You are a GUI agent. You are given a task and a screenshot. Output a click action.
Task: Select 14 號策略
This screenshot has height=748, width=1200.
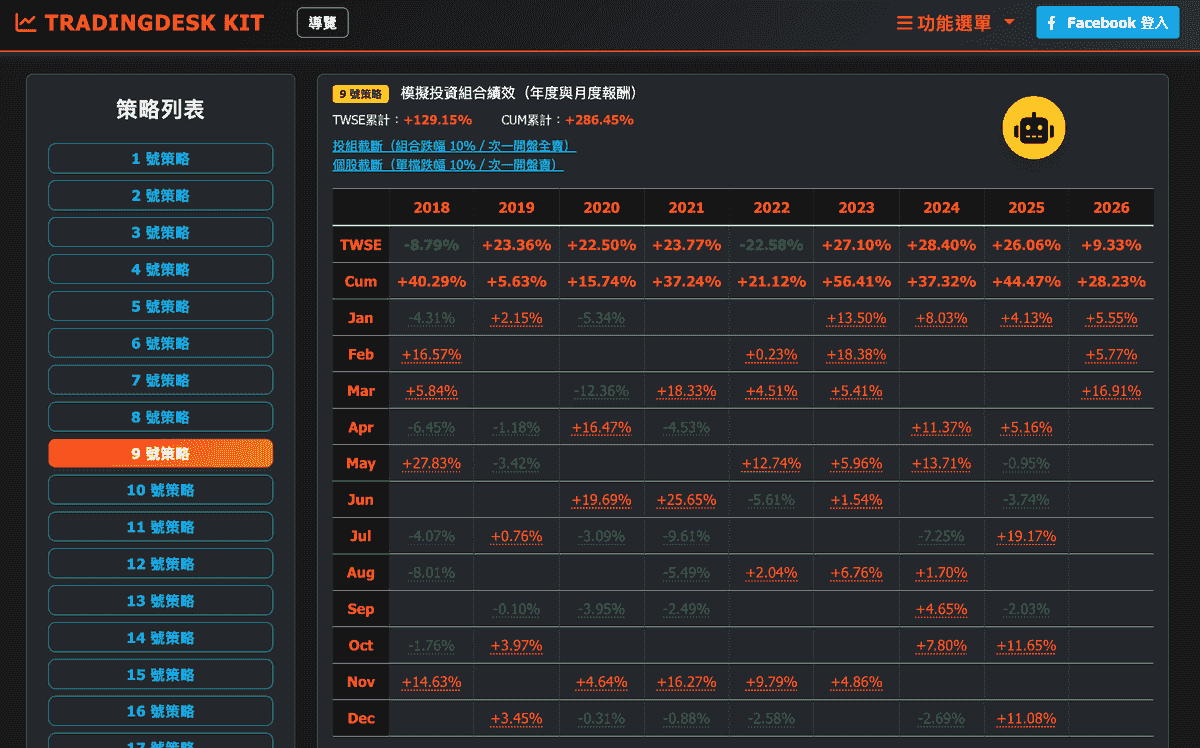pos(160,638)
